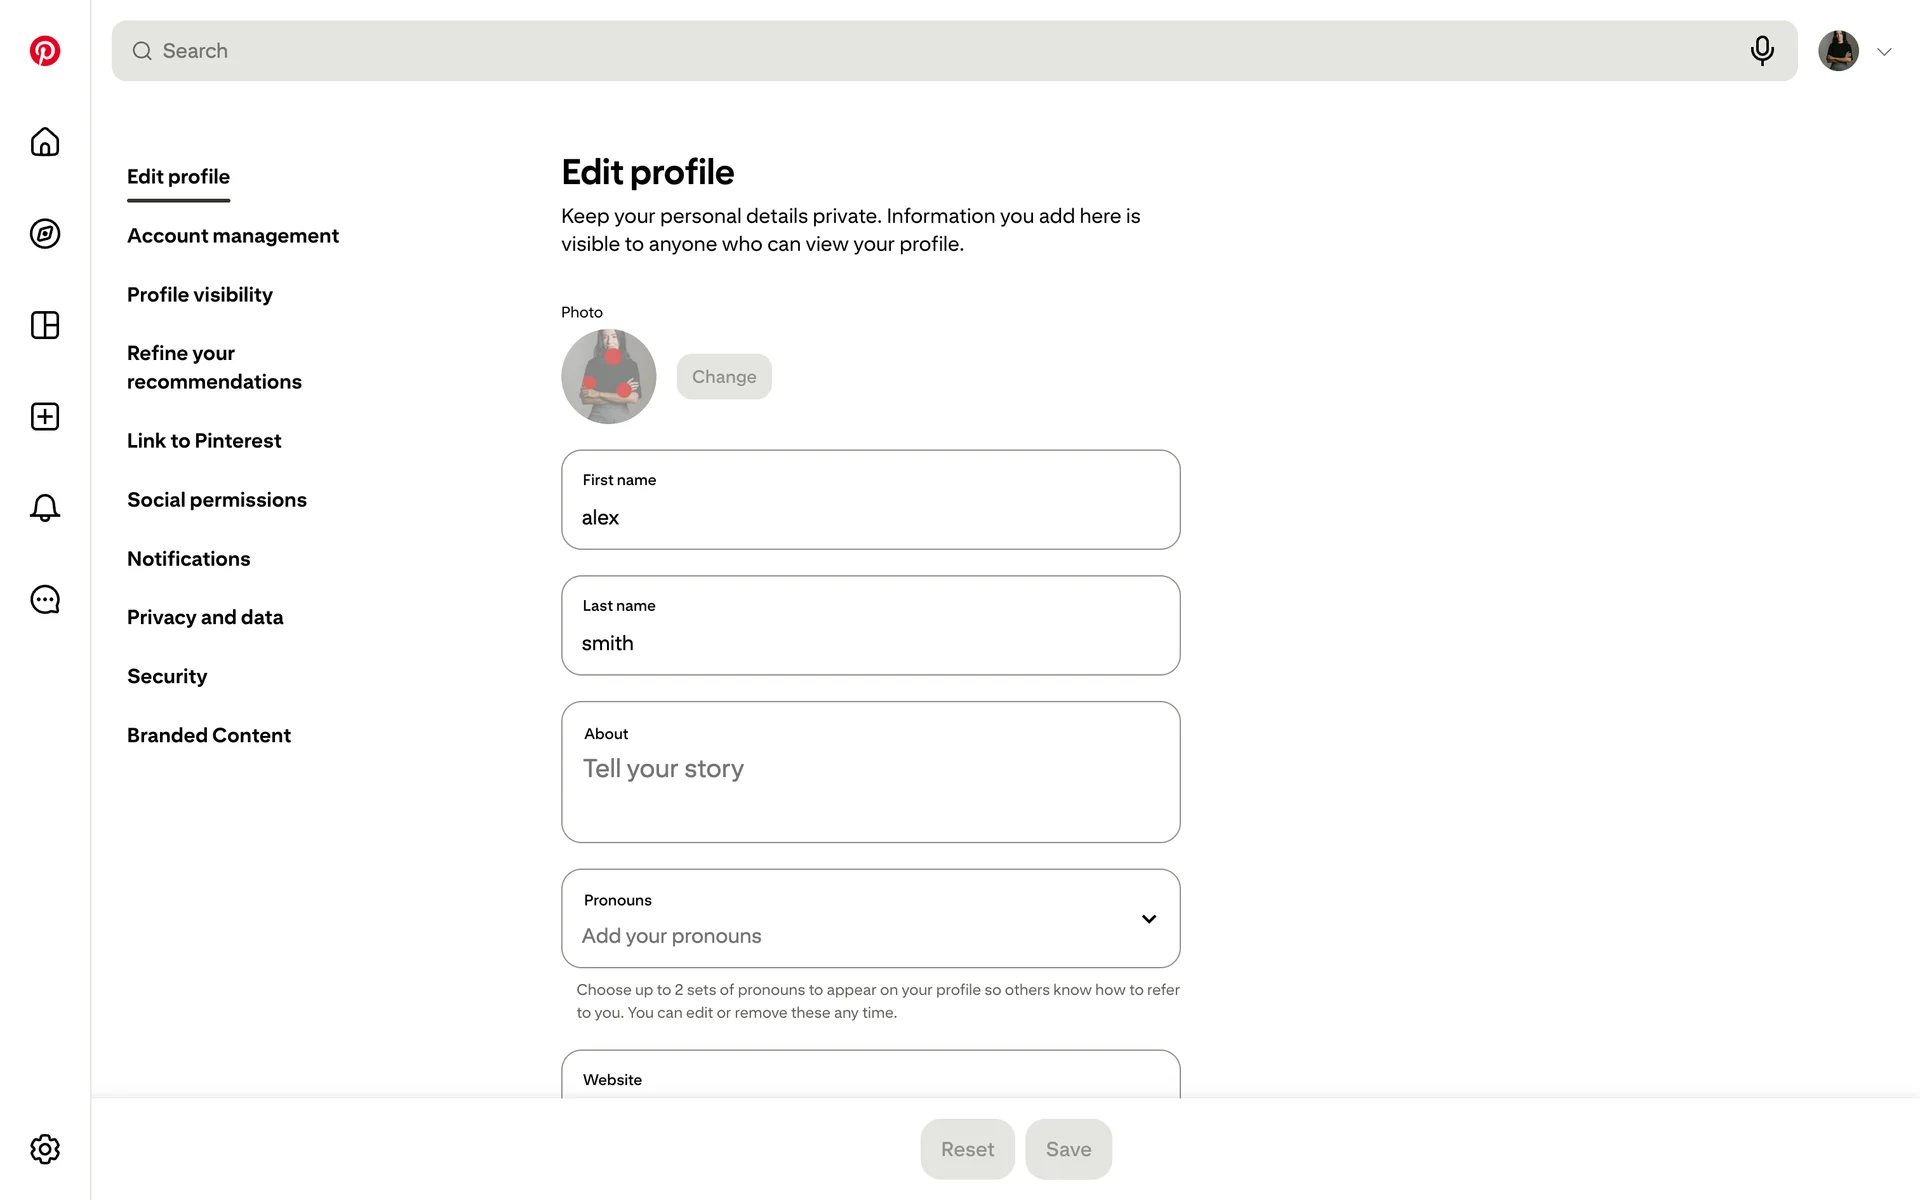The image size is (1920, 1200).
Task: Click the Reset button
Action: click(967, 1149)
